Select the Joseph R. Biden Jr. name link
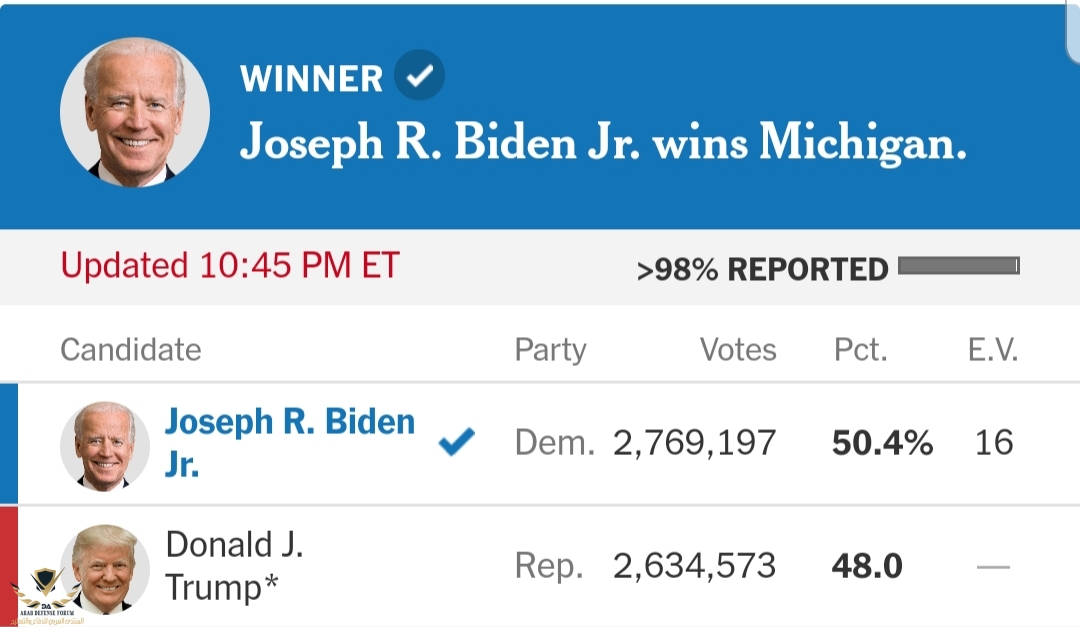 pos(289,442)
